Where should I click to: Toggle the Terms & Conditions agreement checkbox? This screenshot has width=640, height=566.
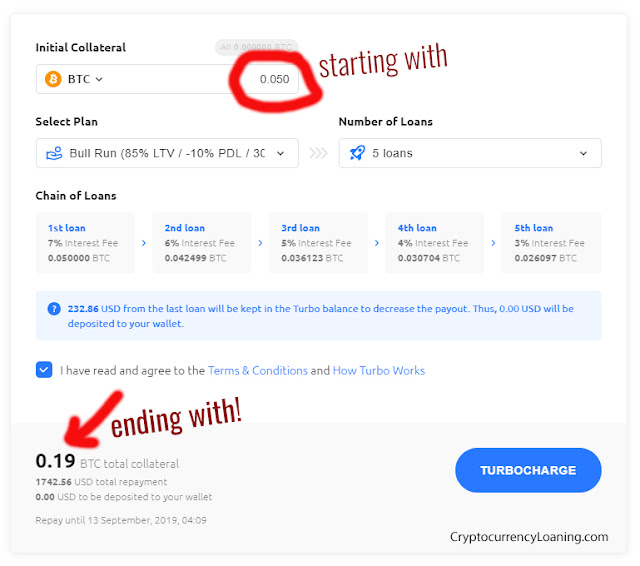(44, 370)
